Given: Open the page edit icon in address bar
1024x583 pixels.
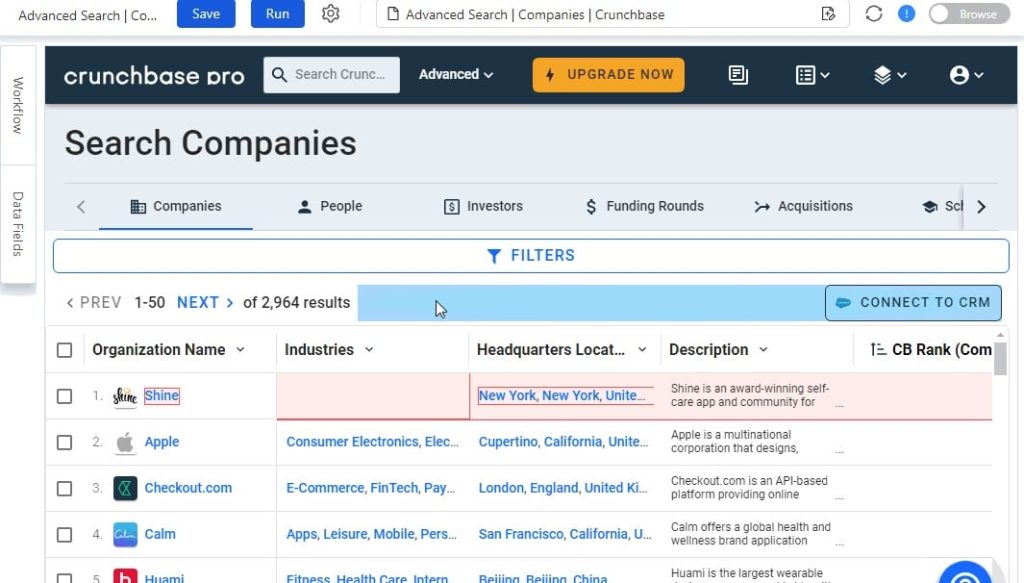Looking at the screenshot, I should point(828,14).
